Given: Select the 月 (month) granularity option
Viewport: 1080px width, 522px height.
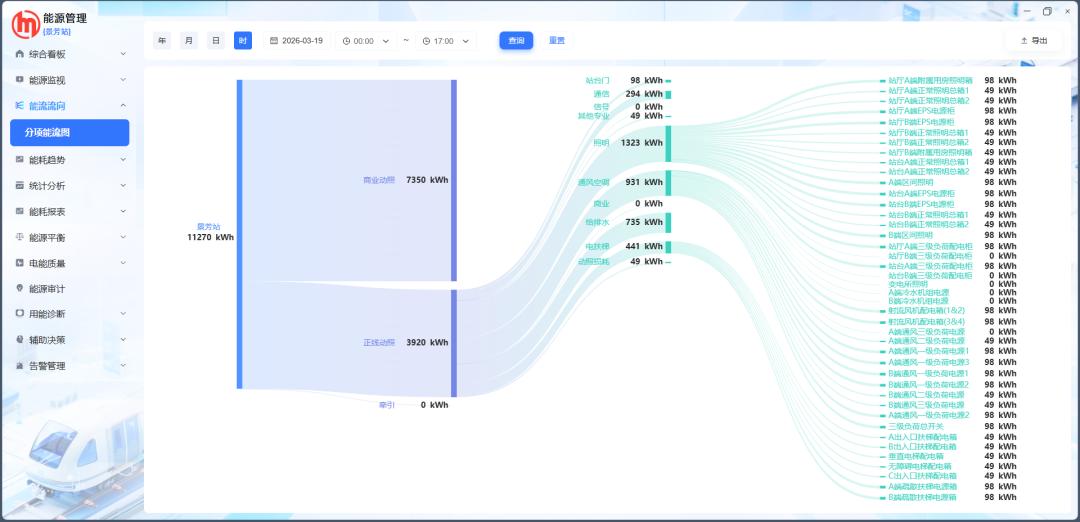Looking at the screenshot, I should pos(189,41).
